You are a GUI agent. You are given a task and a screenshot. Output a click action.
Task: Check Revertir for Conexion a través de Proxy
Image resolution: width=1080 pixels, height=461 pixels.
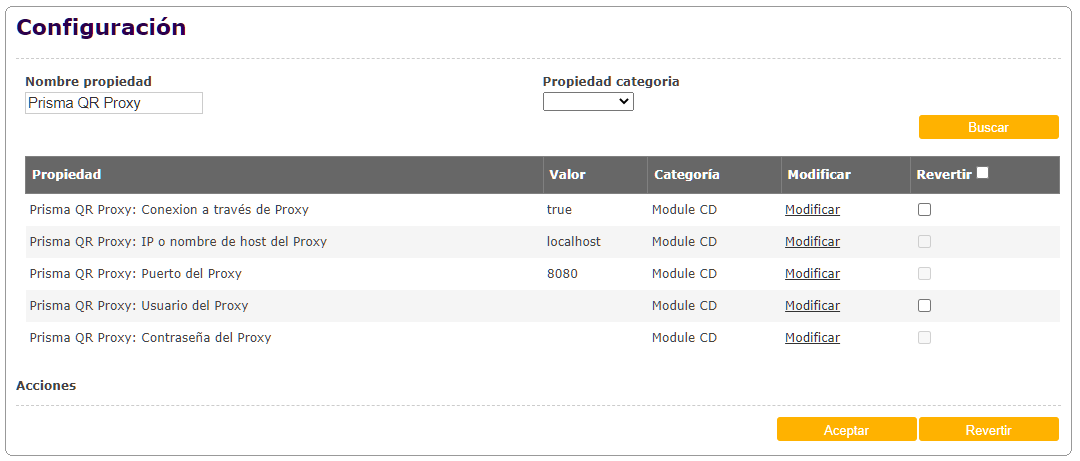[x=925, y=210]
